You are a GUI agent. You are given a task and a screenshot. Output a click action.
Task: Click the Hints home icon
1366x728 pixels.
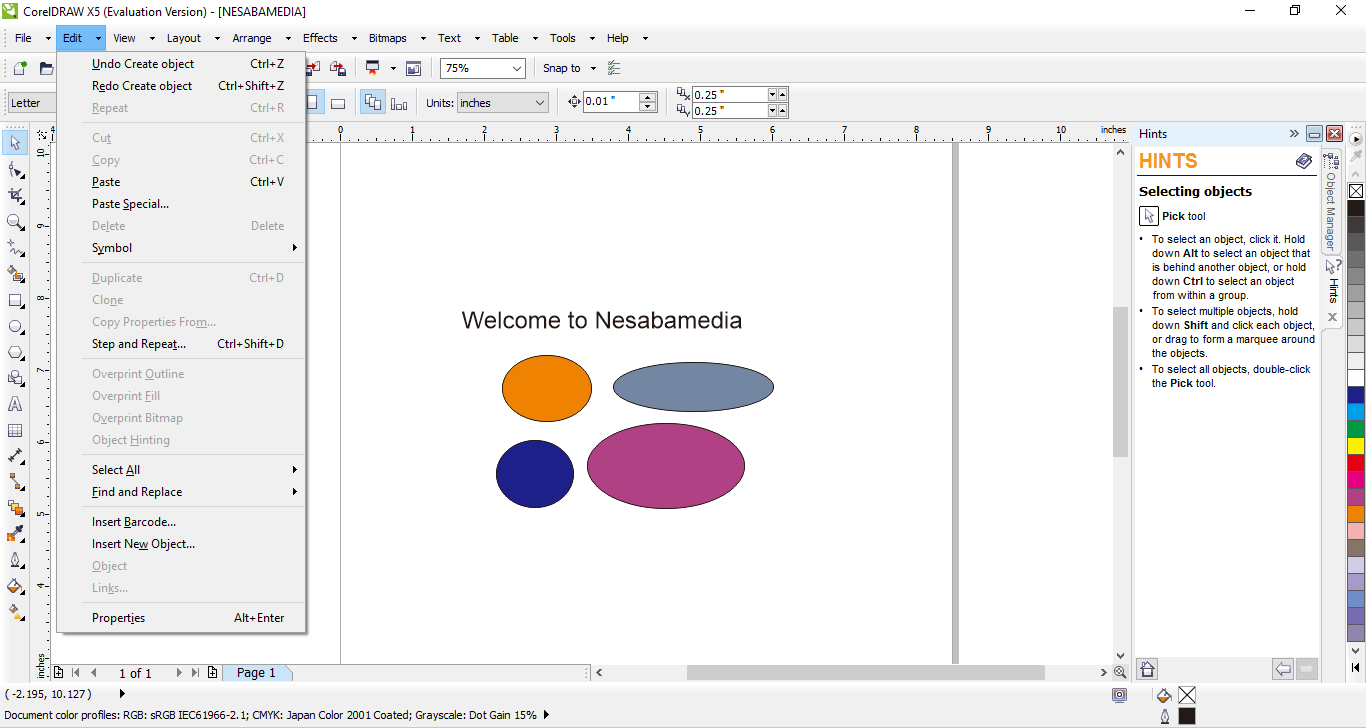[x=1148, y=669]
